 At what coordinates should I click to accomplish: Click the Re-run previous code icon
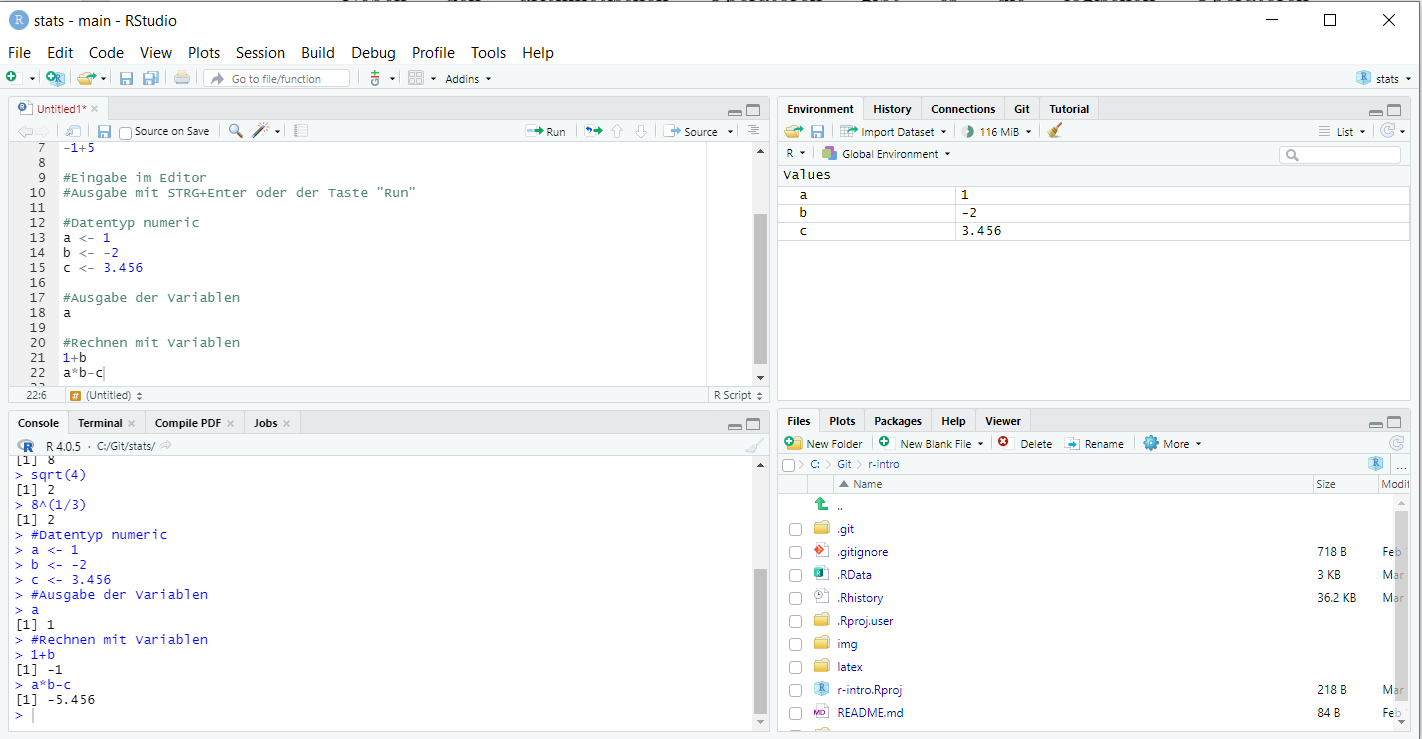(594, 131)
